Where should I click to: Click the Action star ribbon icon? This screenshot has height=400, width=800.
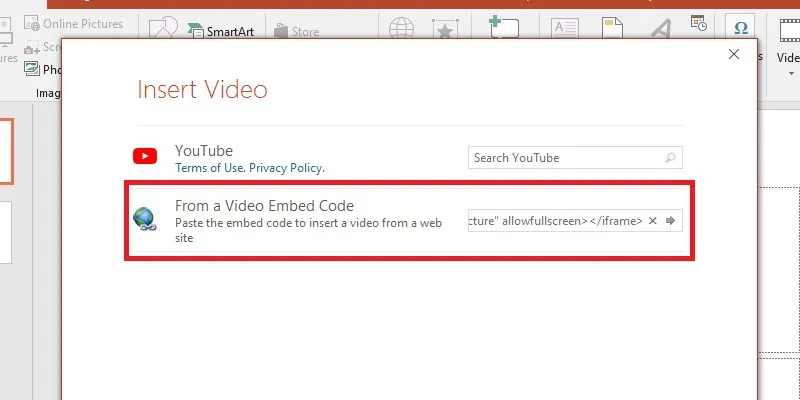coord(445,29)
